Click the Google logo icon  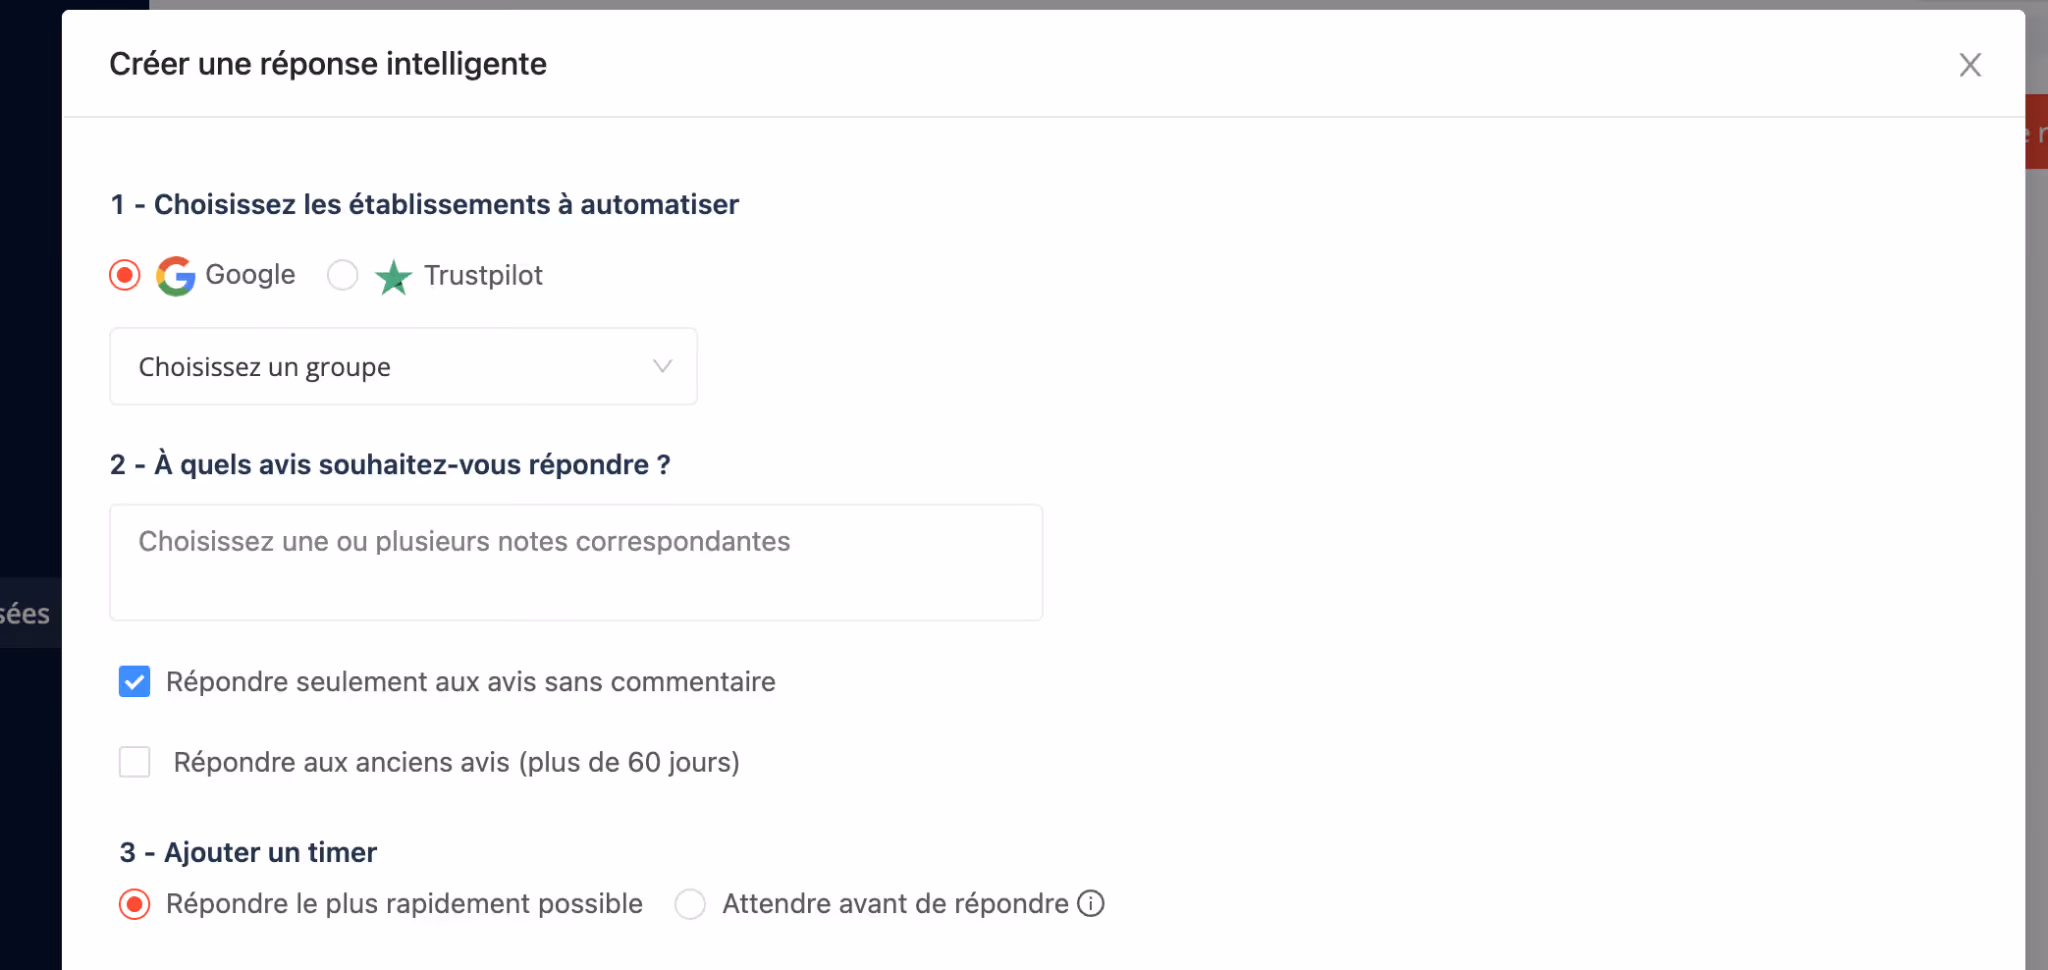click(x=175, y=275)
